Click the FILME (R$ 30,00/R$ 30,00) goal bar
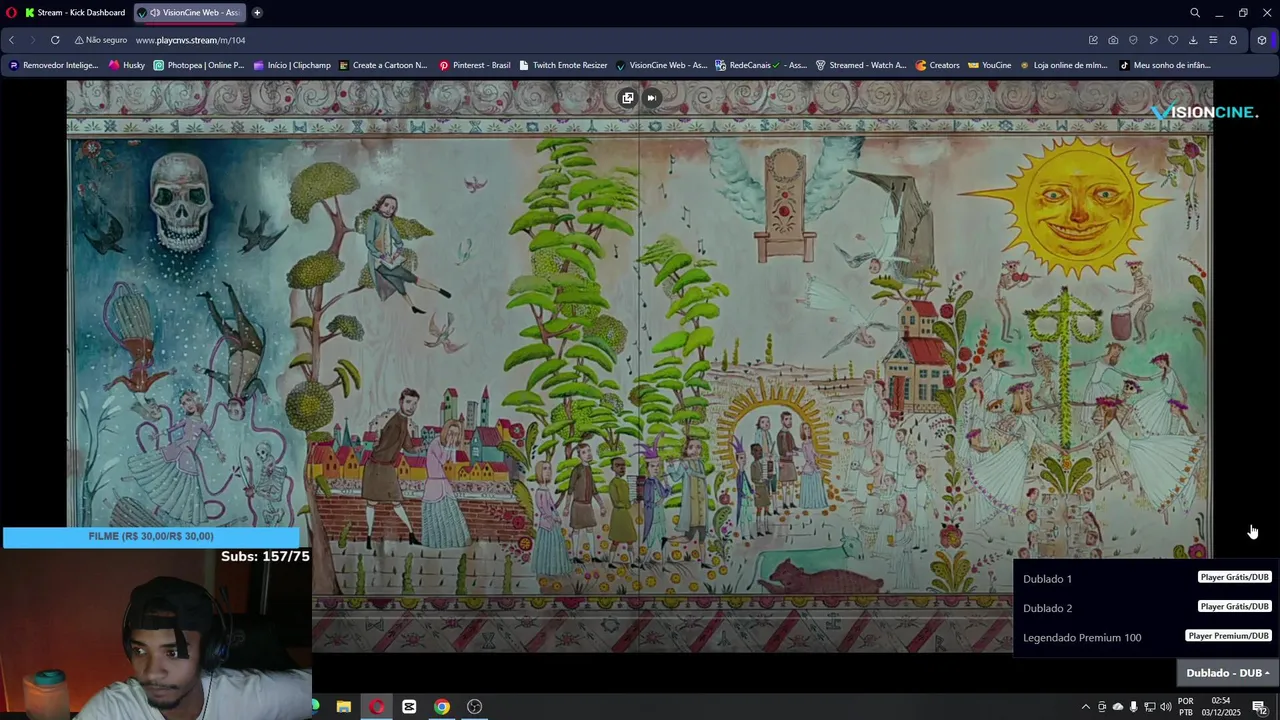1280x720 pixels. pyautogui.click(x=151, y=537)
